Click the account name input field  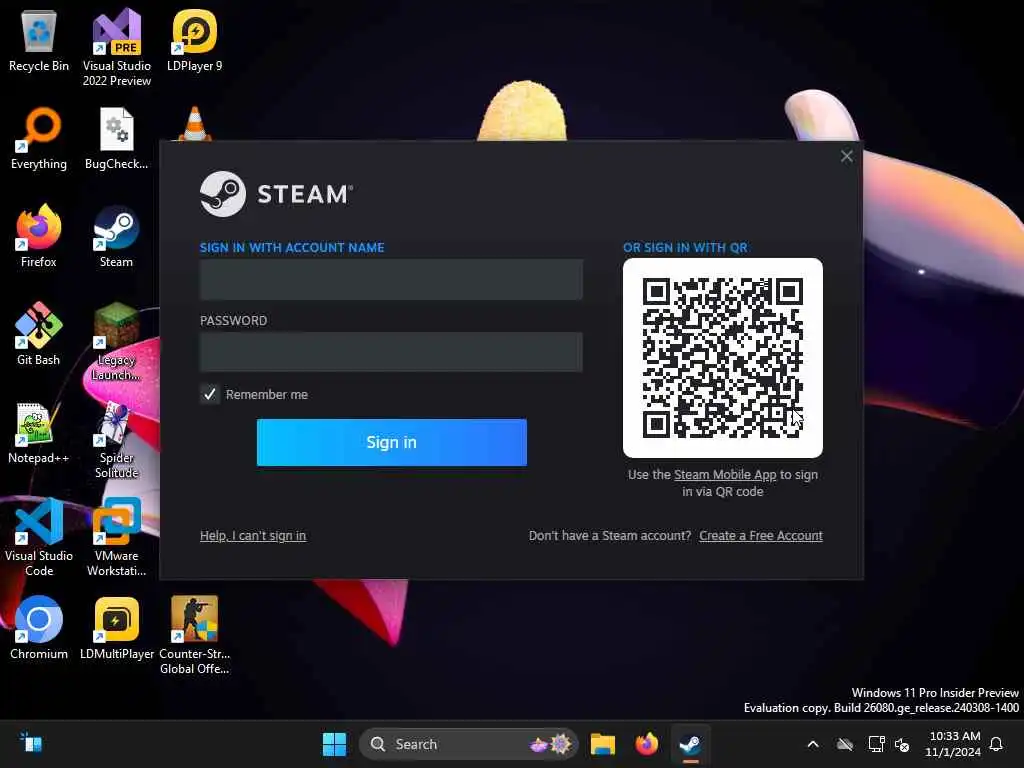pyautogui.click(x=391, y=280)
